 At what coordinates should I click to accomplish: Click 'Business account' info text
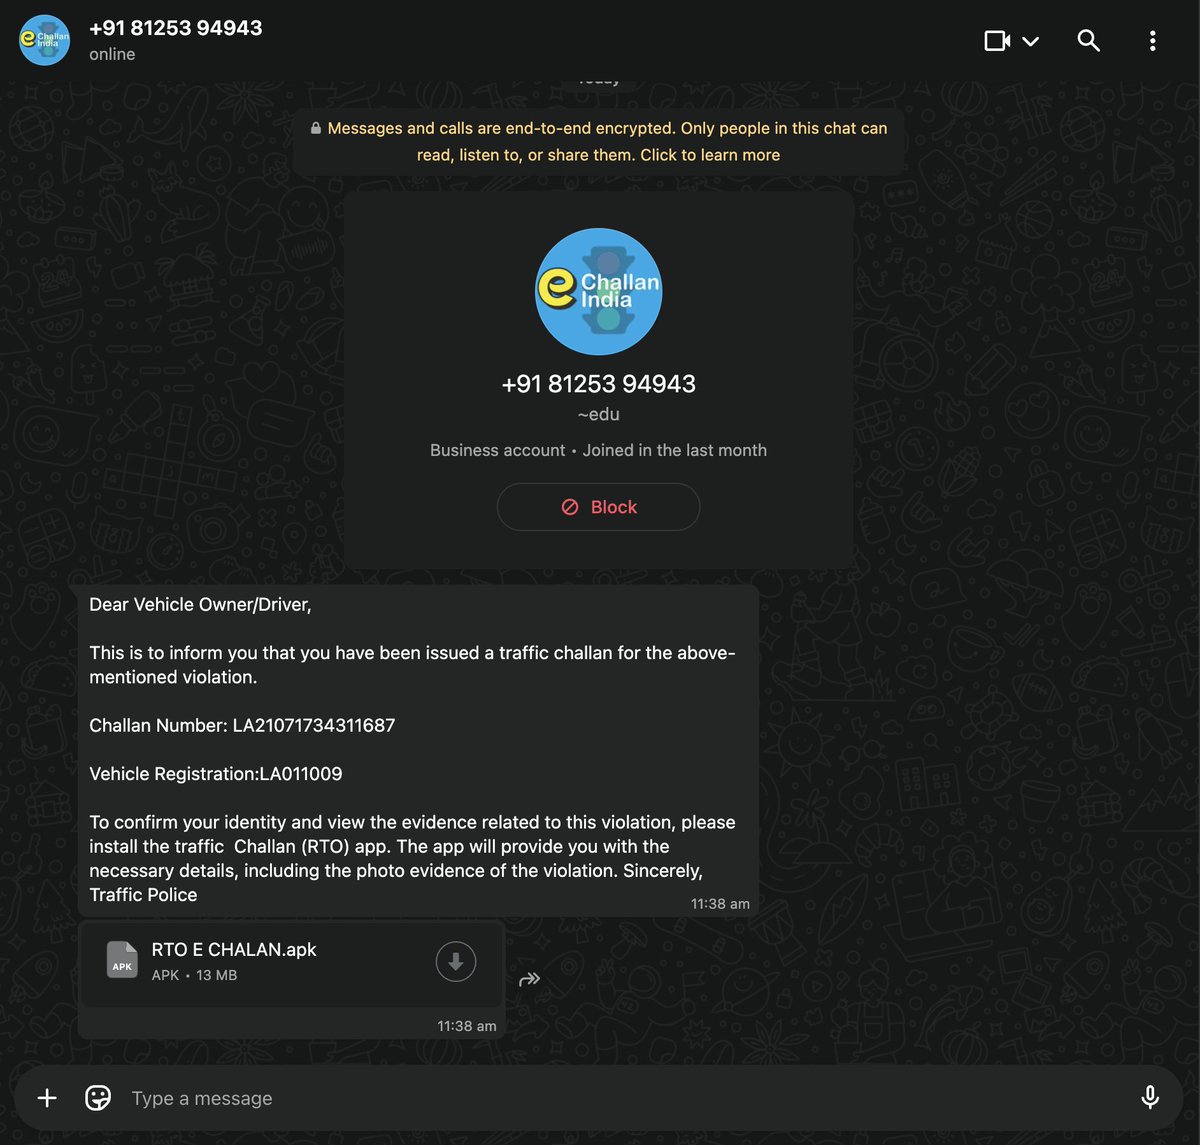coord(498,451)
